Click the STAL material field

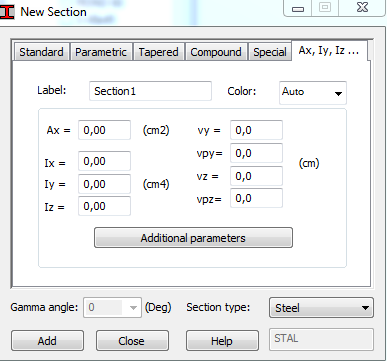321,339
